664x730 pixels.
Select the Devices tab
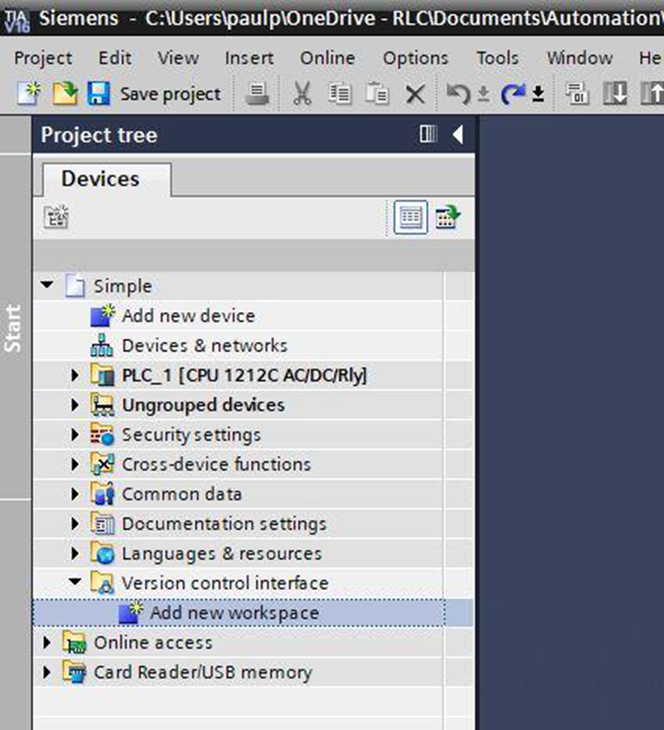(x=101, y=179)
